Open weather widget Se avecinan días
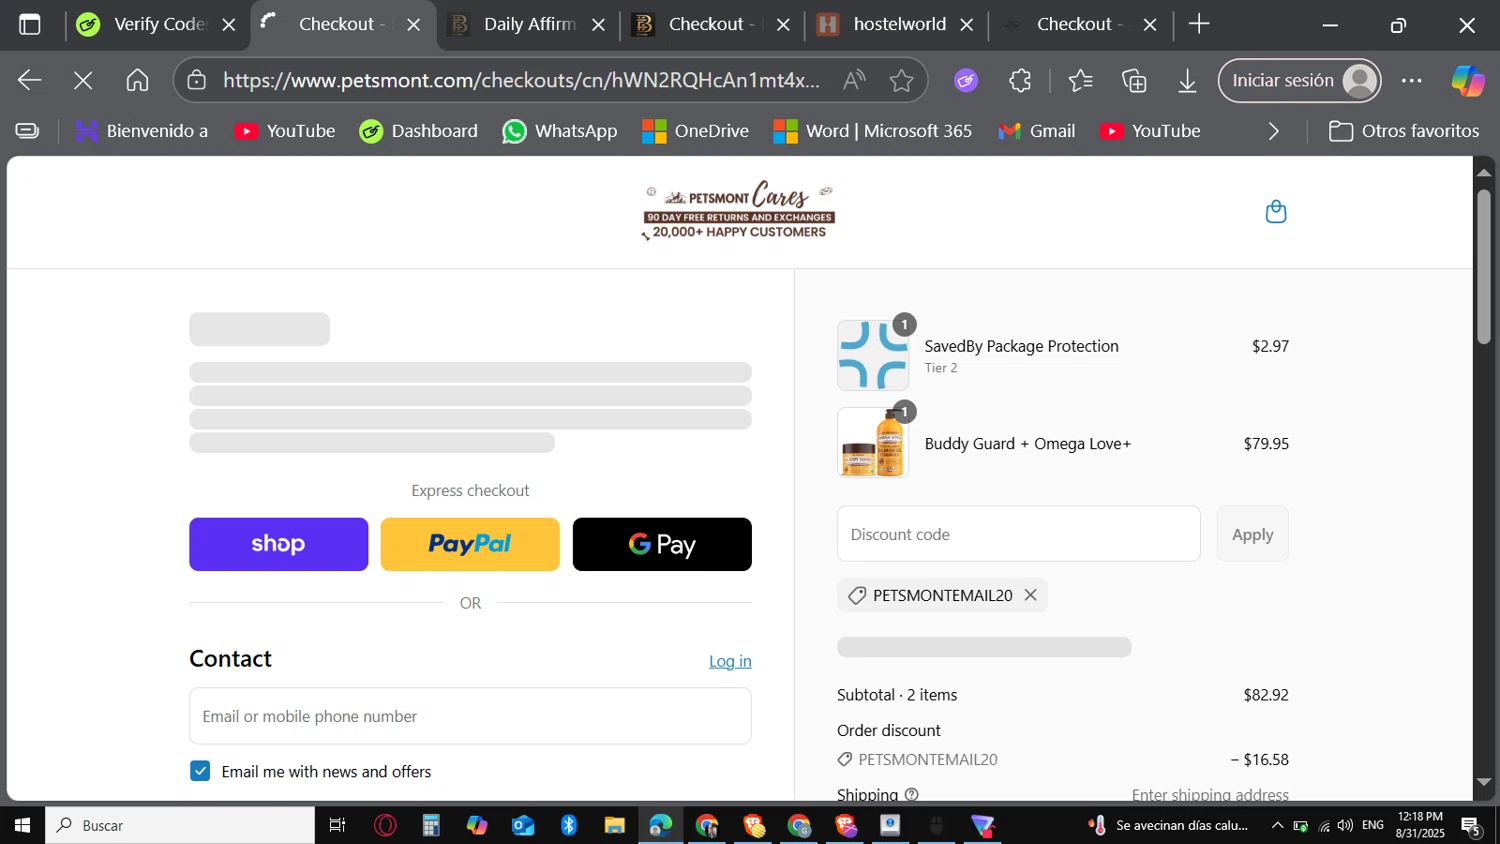 [1168, 825]
